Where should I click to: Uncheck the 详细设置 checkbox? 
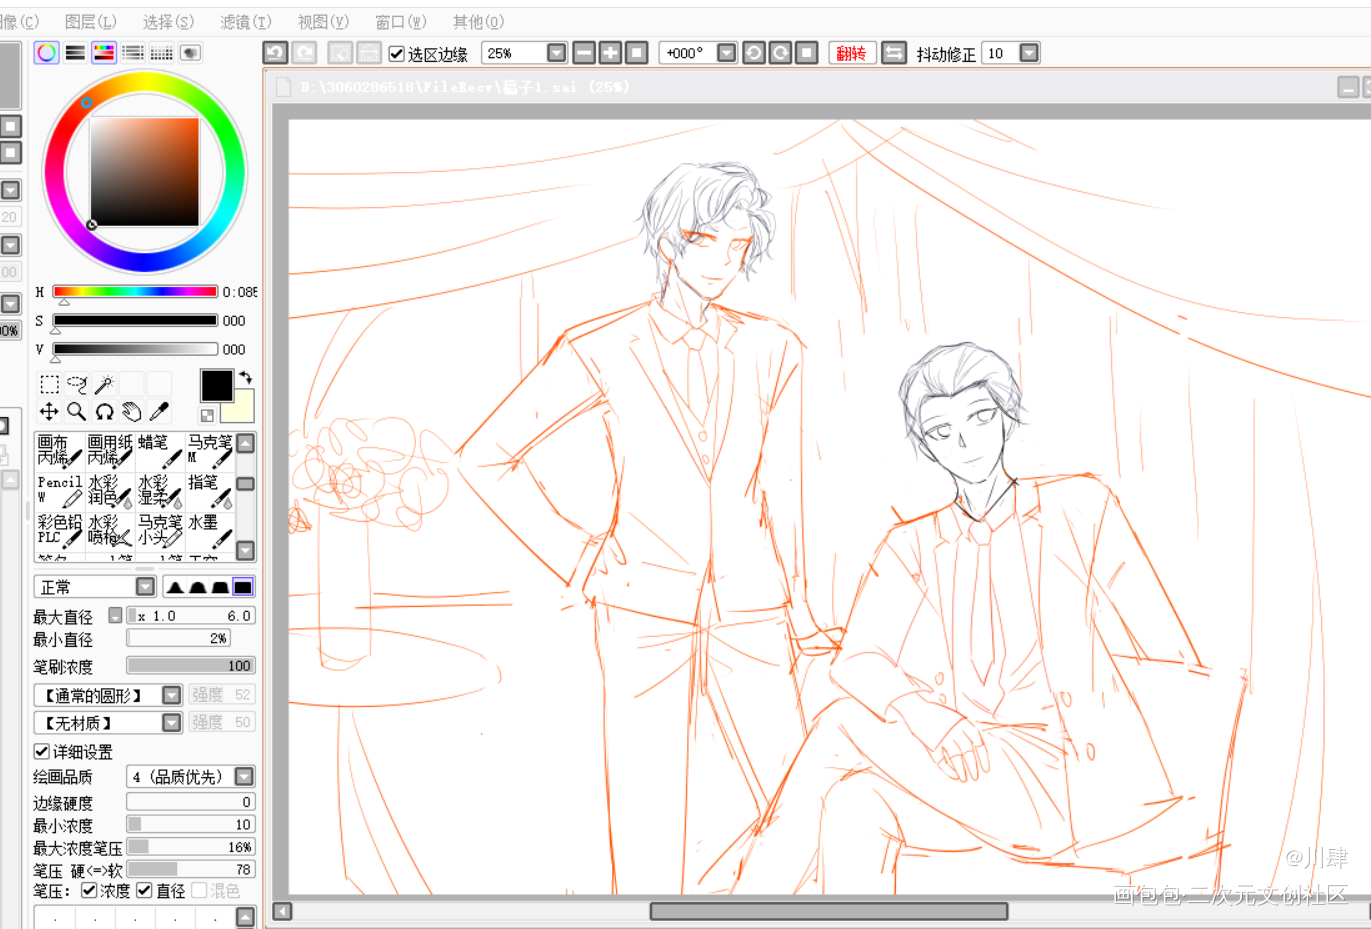(42, 751)
